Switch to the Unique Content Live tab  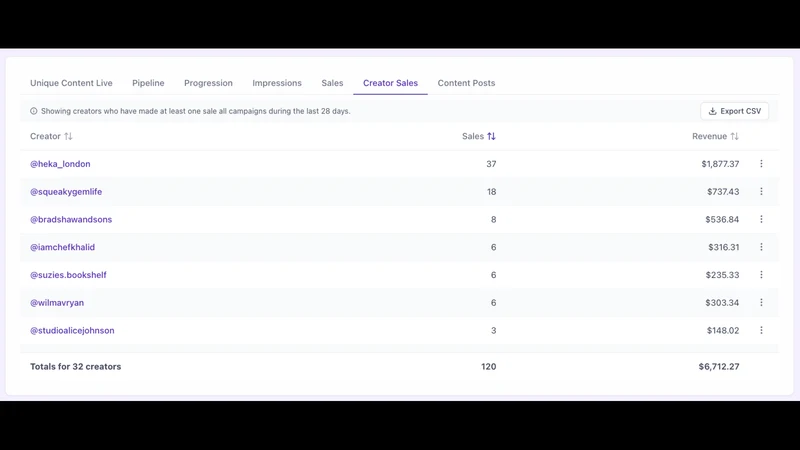click(71, 83)
